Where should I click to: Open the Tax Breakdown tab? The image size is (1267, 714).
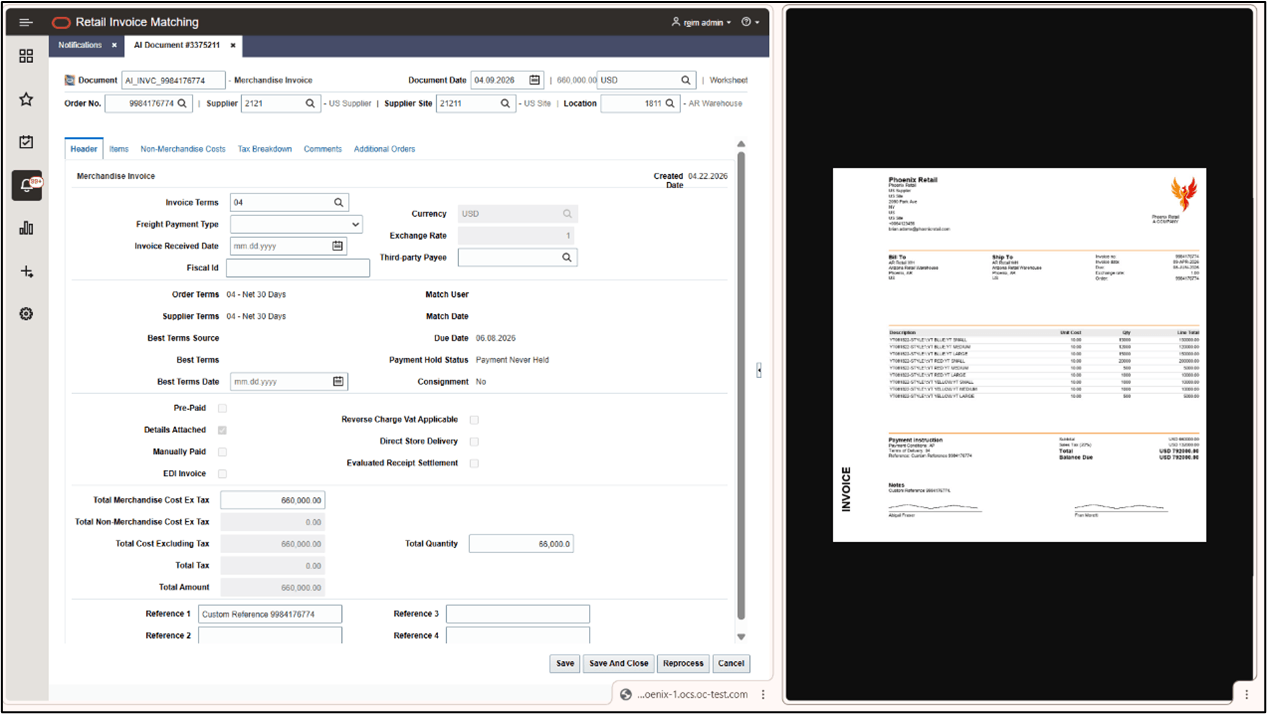pyautogui.click(x=265, y=149)
